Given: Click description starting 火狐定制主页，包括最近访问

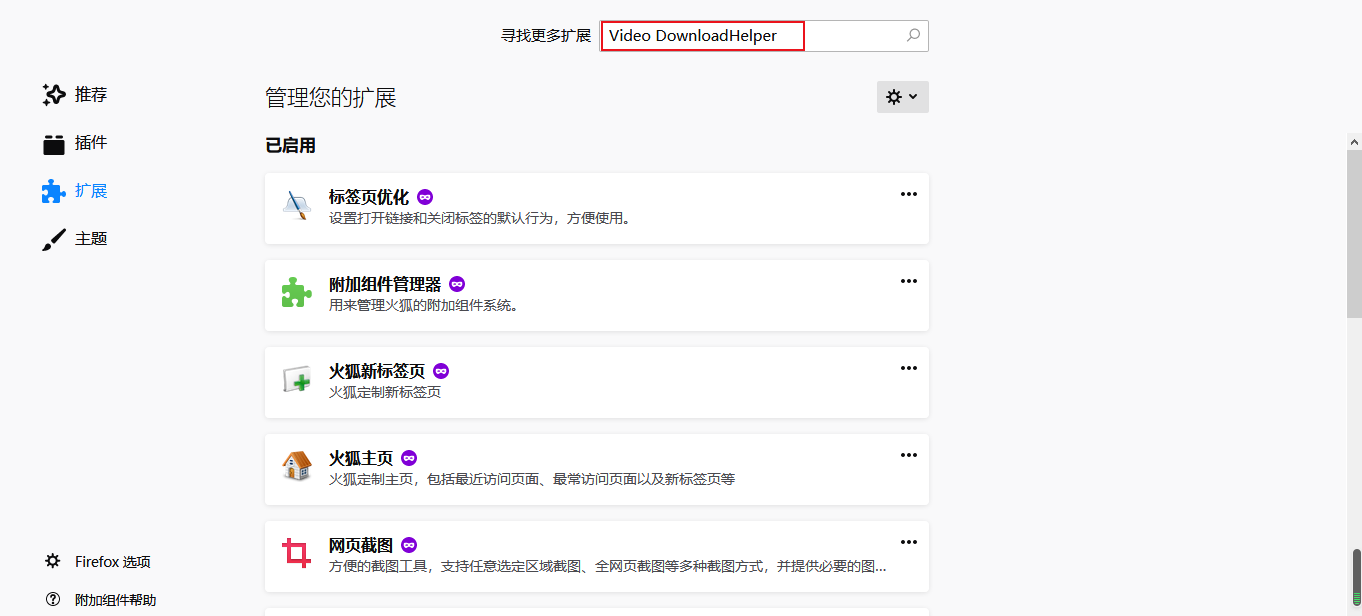Looking at the screenshot, I should (x=532, y=479).
